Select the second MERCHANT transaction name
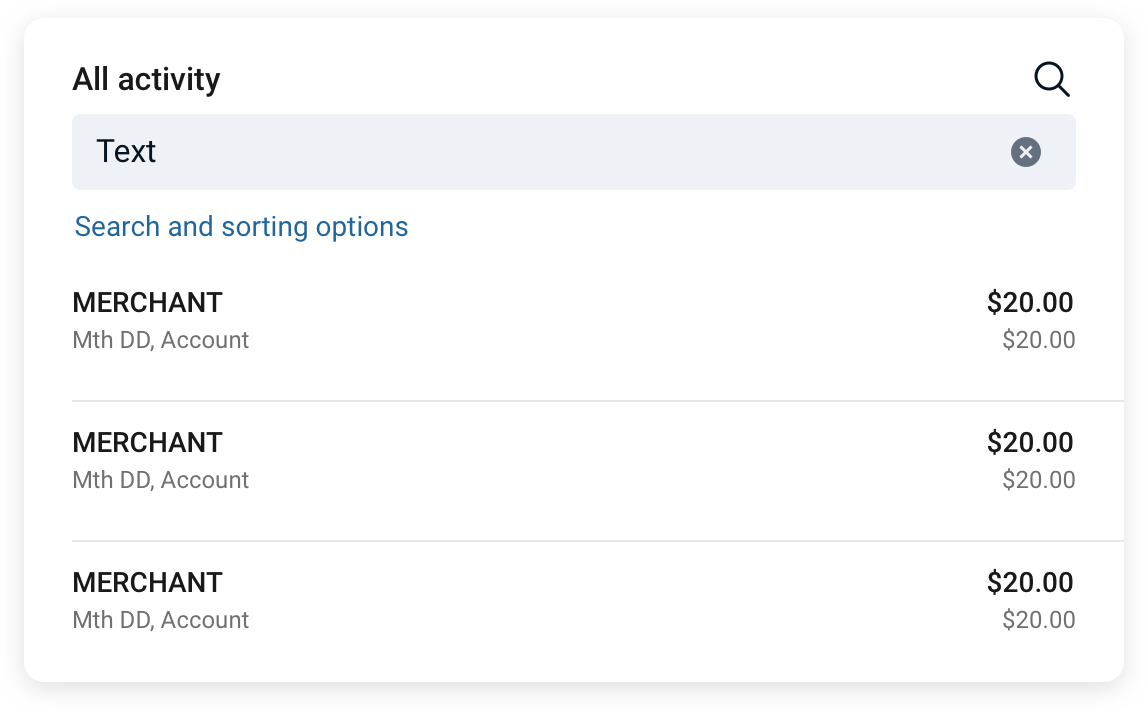The width and height of the screenshot is (1148, 712). point(148,442)
